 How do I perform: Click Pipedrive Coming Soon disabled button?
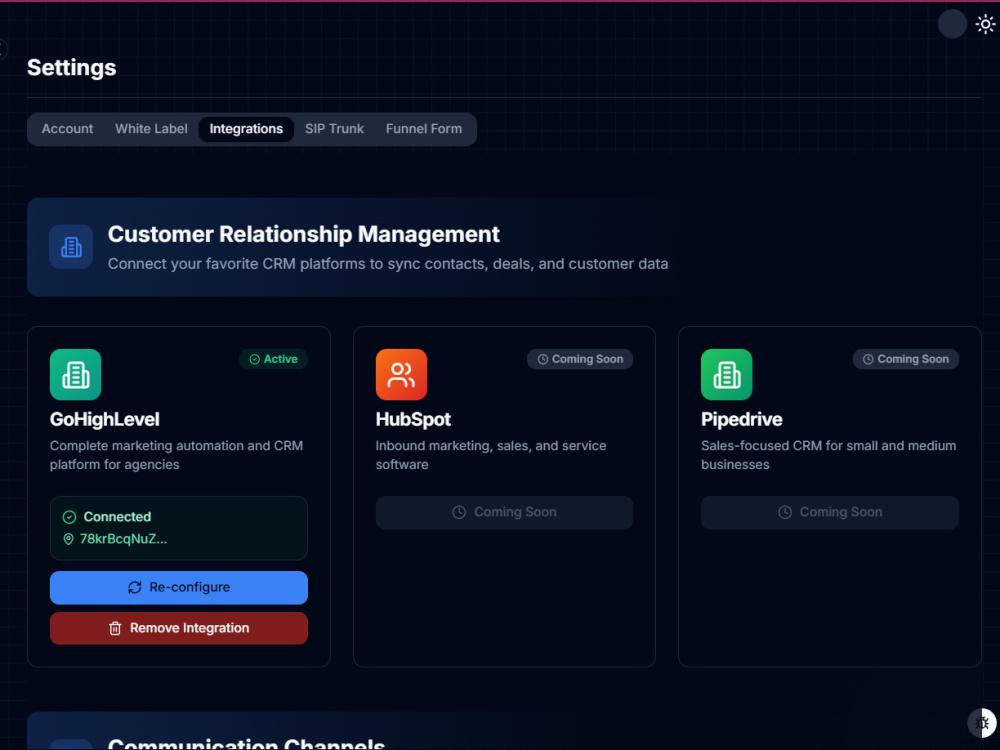click(830, 512)
